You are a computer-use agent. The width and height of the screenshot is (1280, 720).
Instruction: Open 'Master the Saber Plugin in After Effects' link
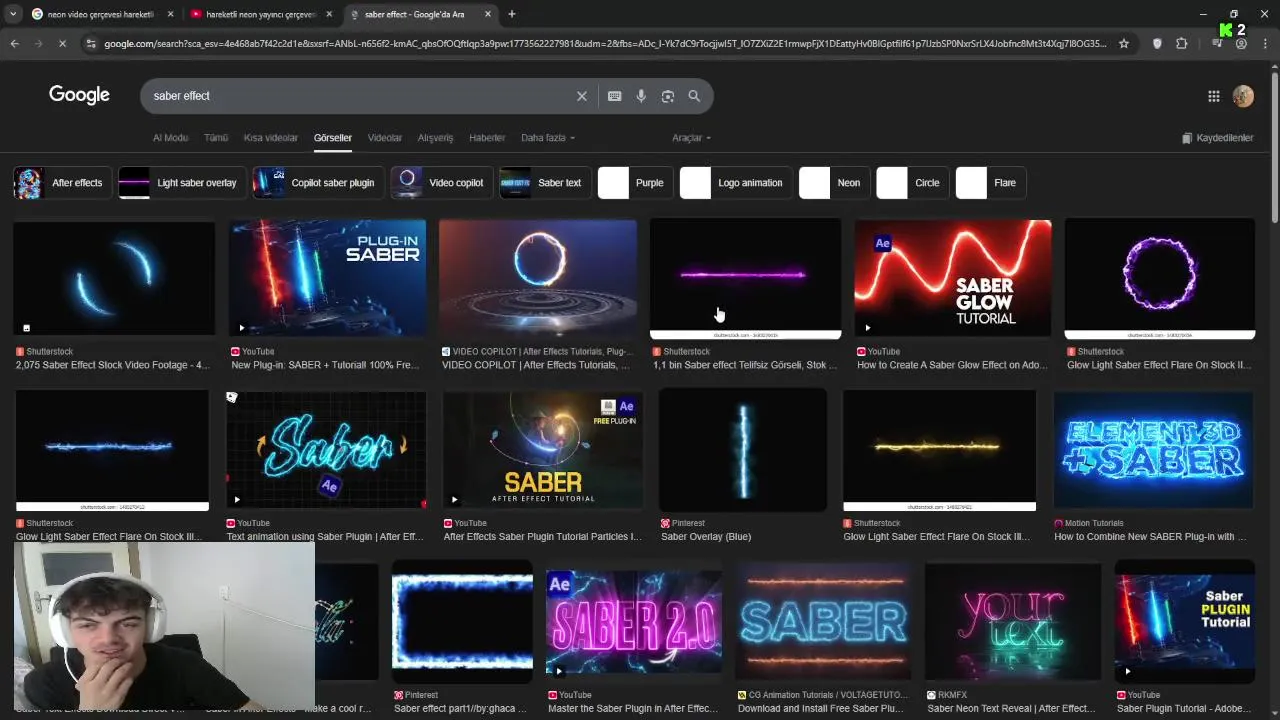click(633, 709)
